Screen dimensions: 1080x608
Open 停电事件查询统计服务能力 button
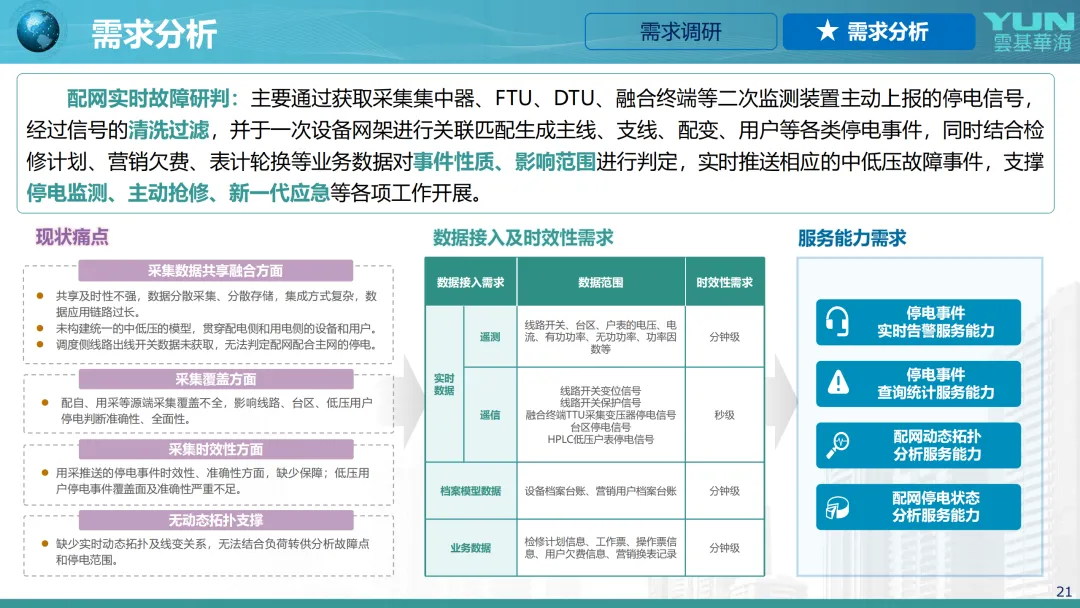918,384
